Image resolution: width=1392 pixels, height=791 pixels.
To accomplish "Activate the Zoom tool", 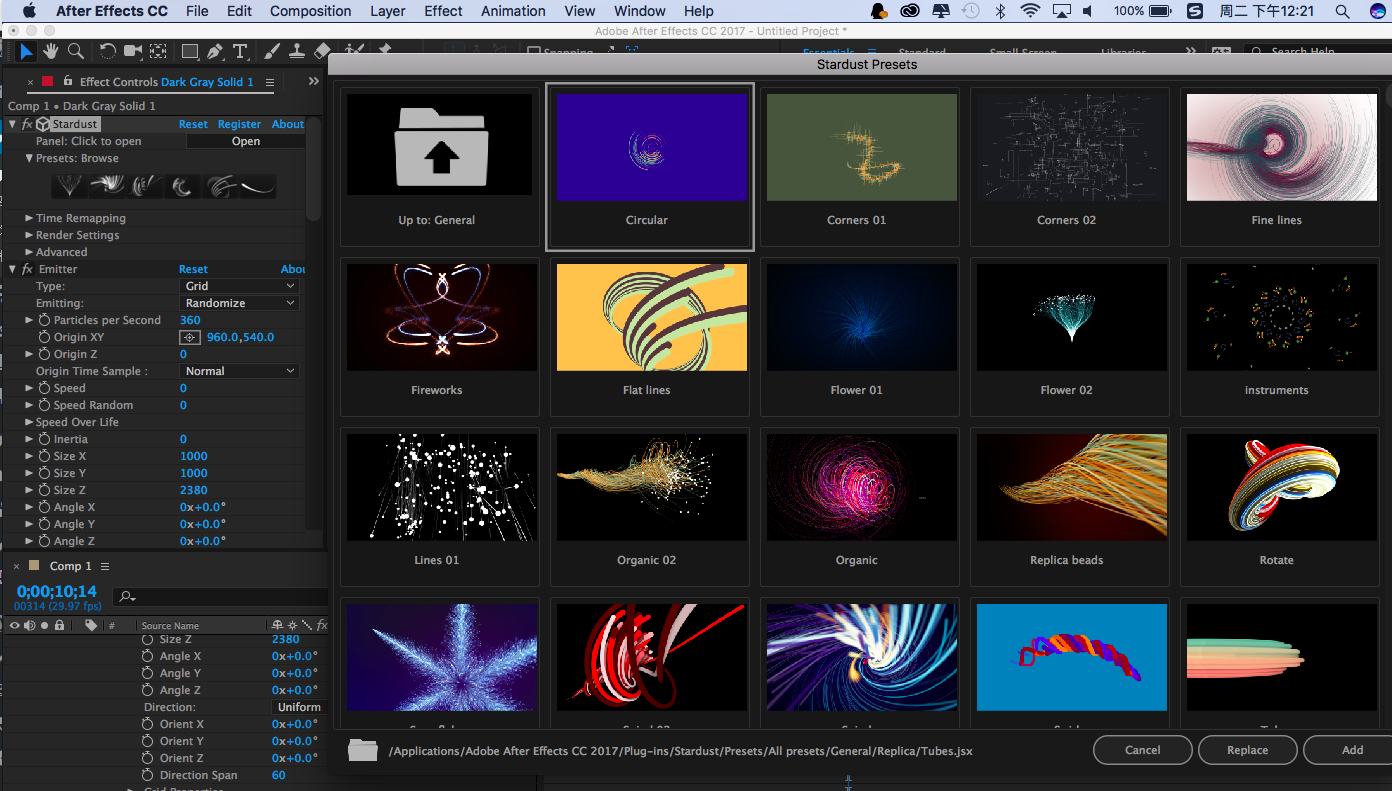I will click(x=75, y=51).
